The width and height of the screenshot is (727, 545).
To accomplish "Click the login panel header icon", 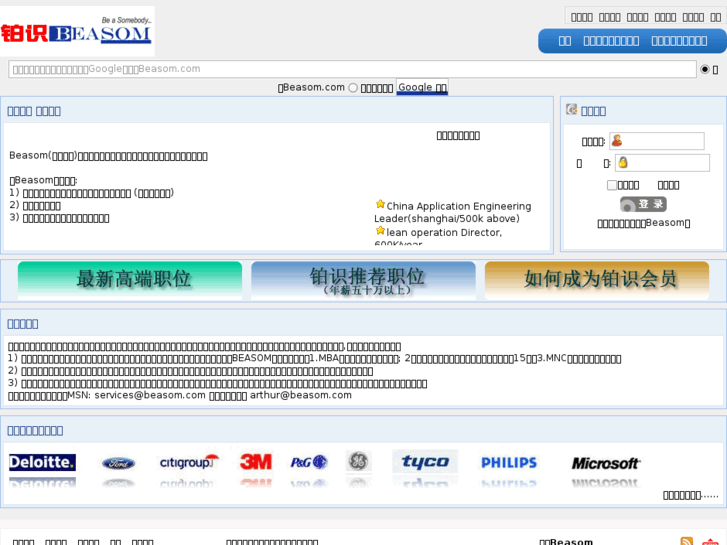I will 571,109.
